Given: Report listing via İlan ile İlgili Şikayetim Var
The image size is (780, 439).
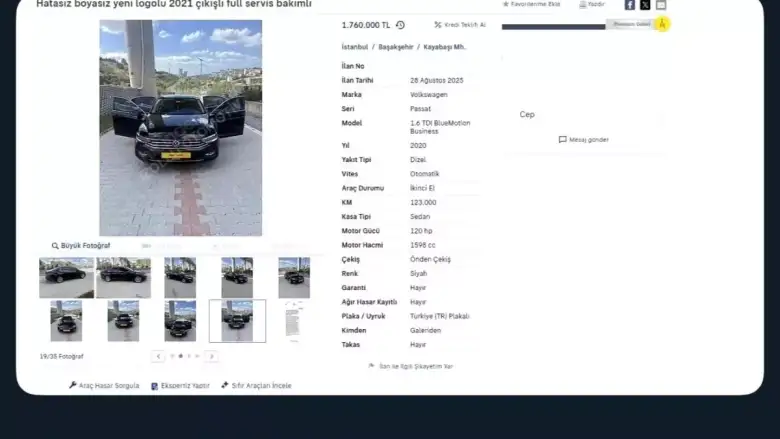Looking at the screenshot, I should click(411, 366).
